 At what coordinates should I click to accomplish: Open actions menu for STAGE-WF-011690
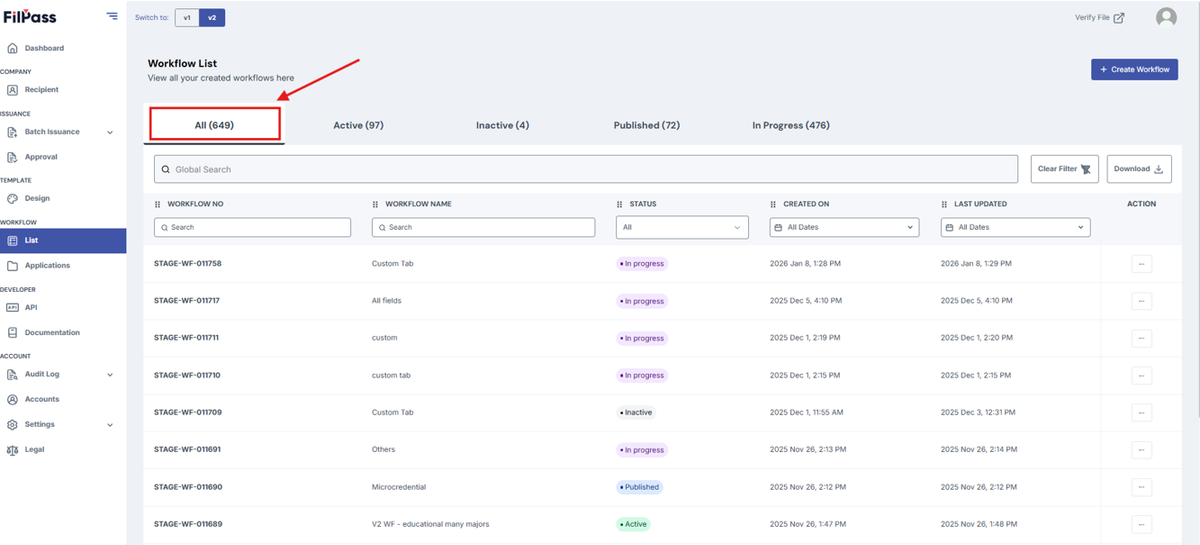click(x=1141, y=487)
